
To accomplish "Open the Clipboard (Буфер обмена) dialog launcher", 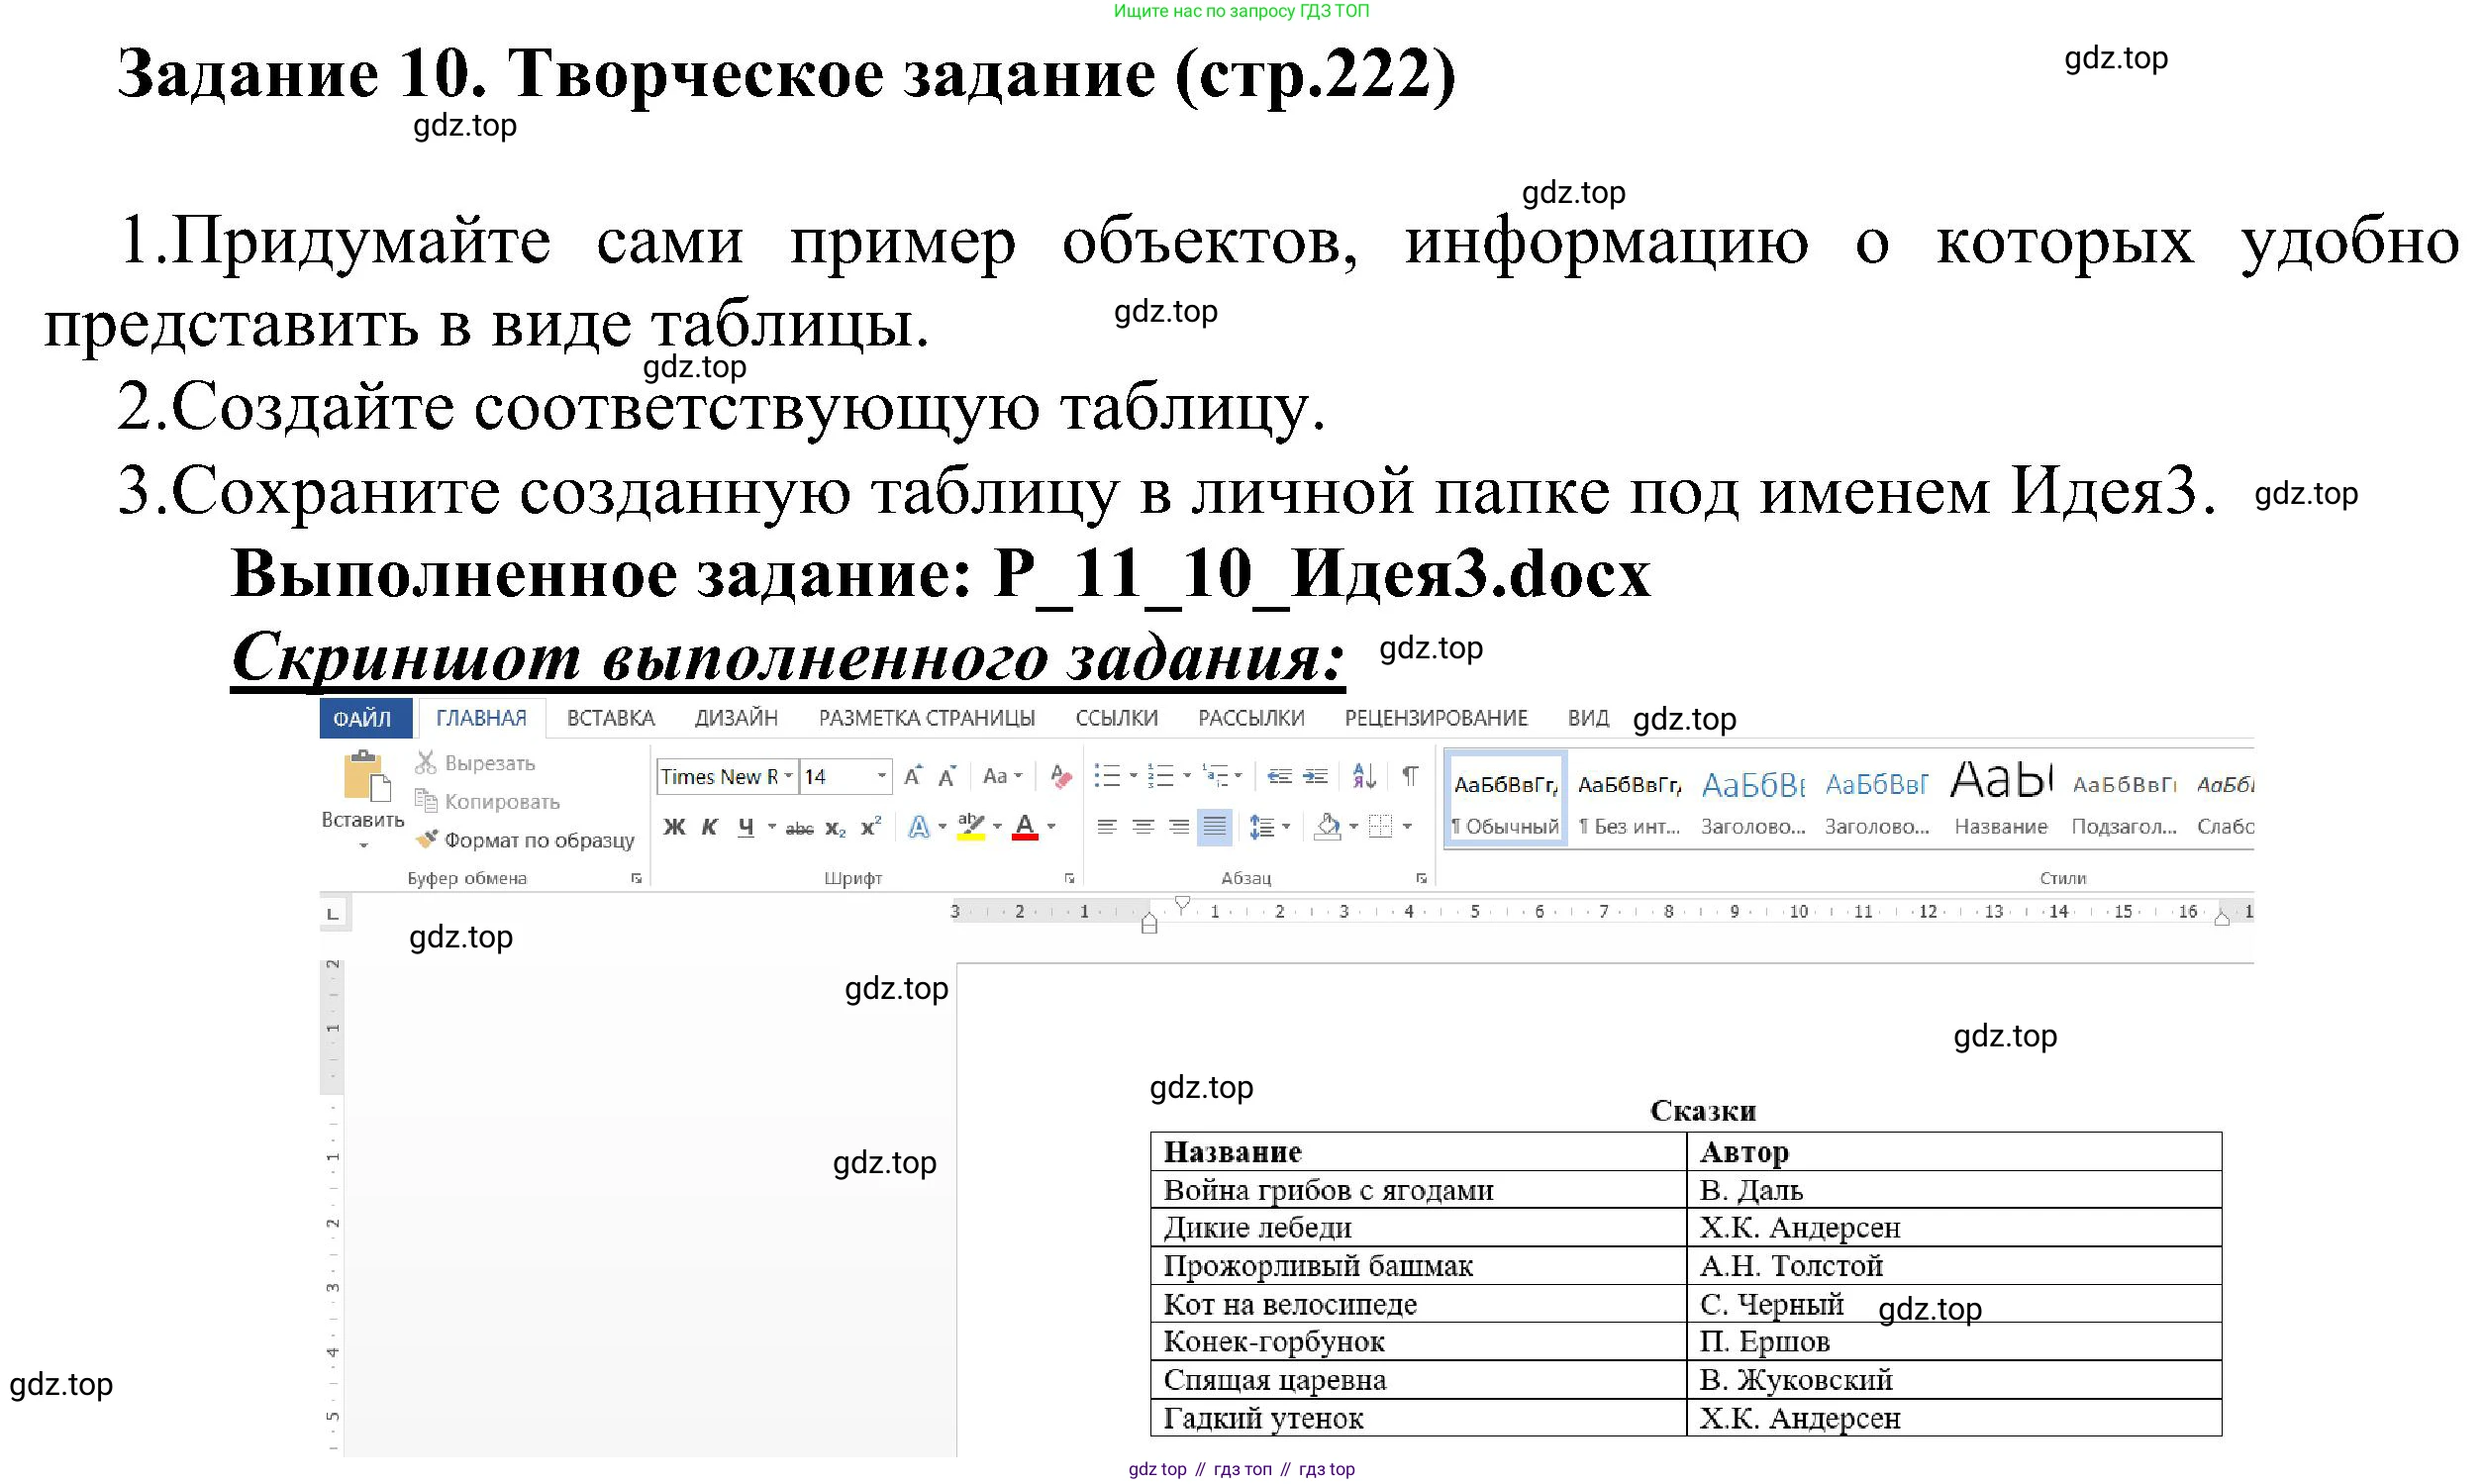I will (636, 879).
